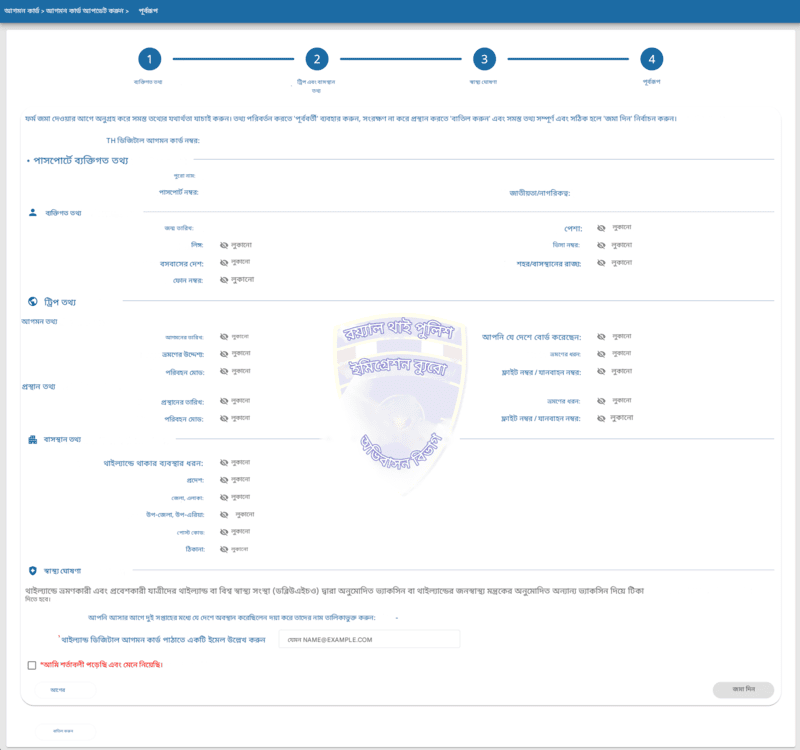Reveal the hidden province (প্রদেশ) value
800x750 pixels.
pos(224,480)
